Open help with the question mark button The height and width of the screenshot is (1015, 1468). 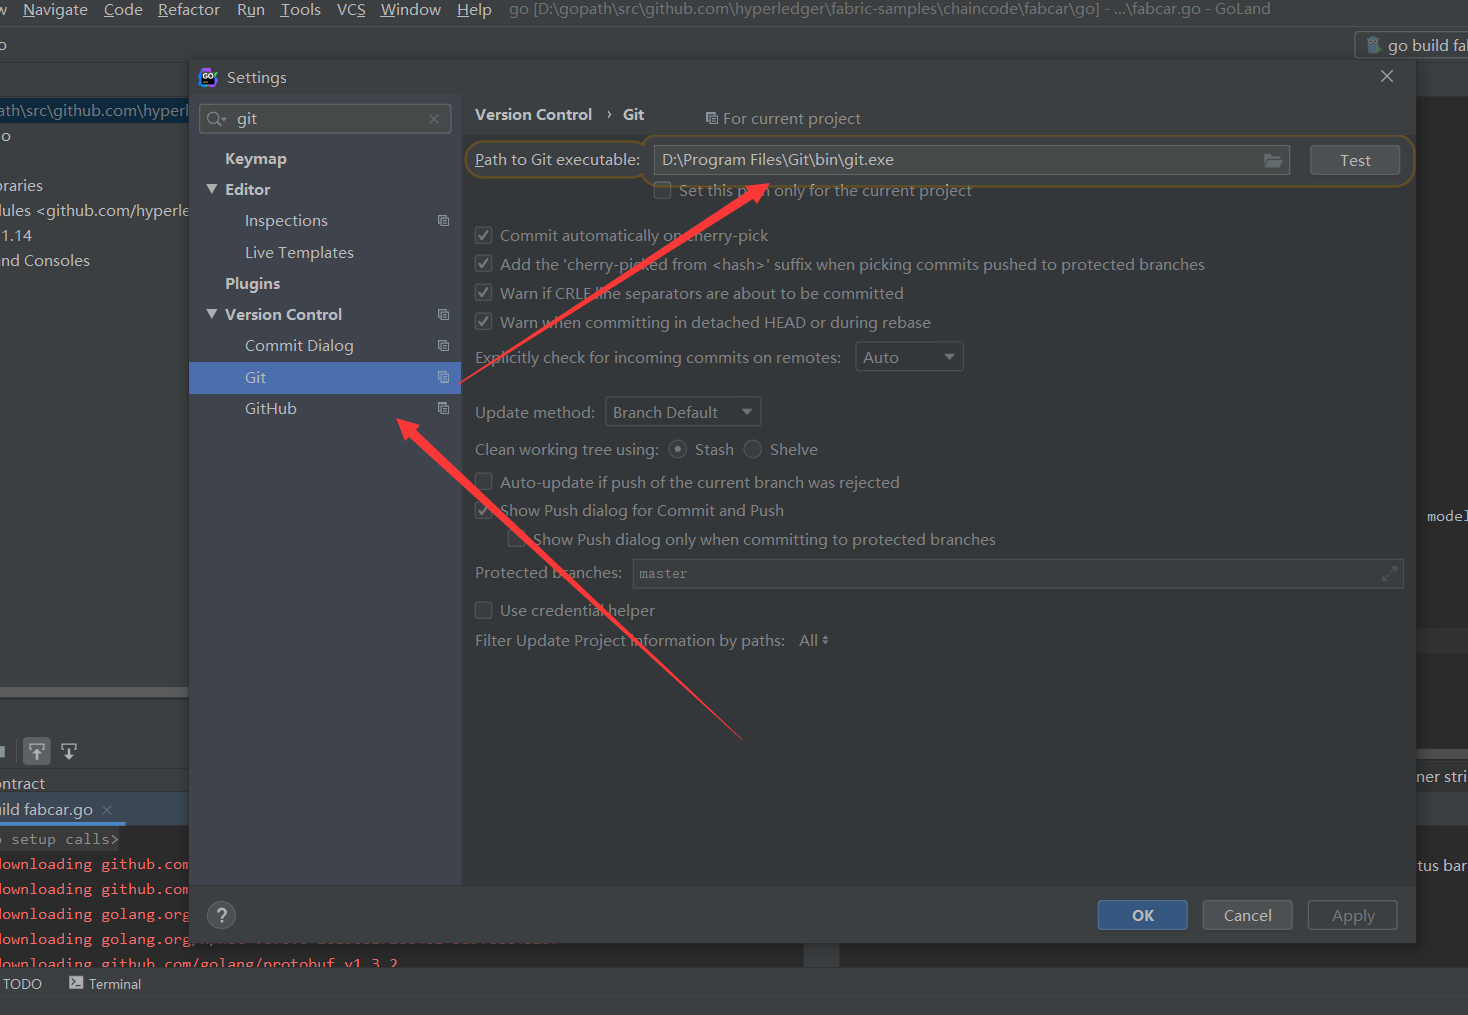222,915
